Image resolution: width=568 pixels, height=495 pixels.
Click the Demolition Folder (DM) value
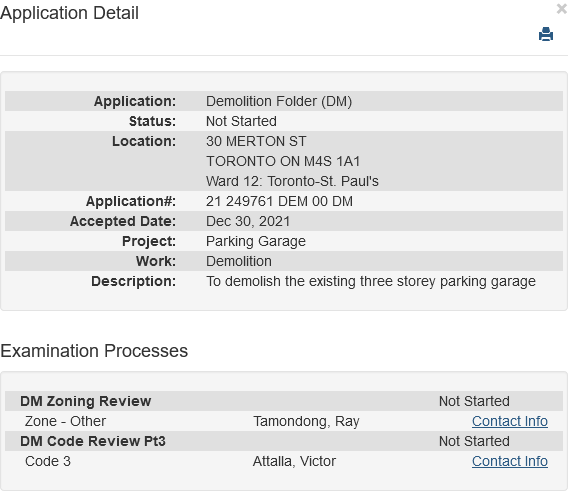click(279, 101)
